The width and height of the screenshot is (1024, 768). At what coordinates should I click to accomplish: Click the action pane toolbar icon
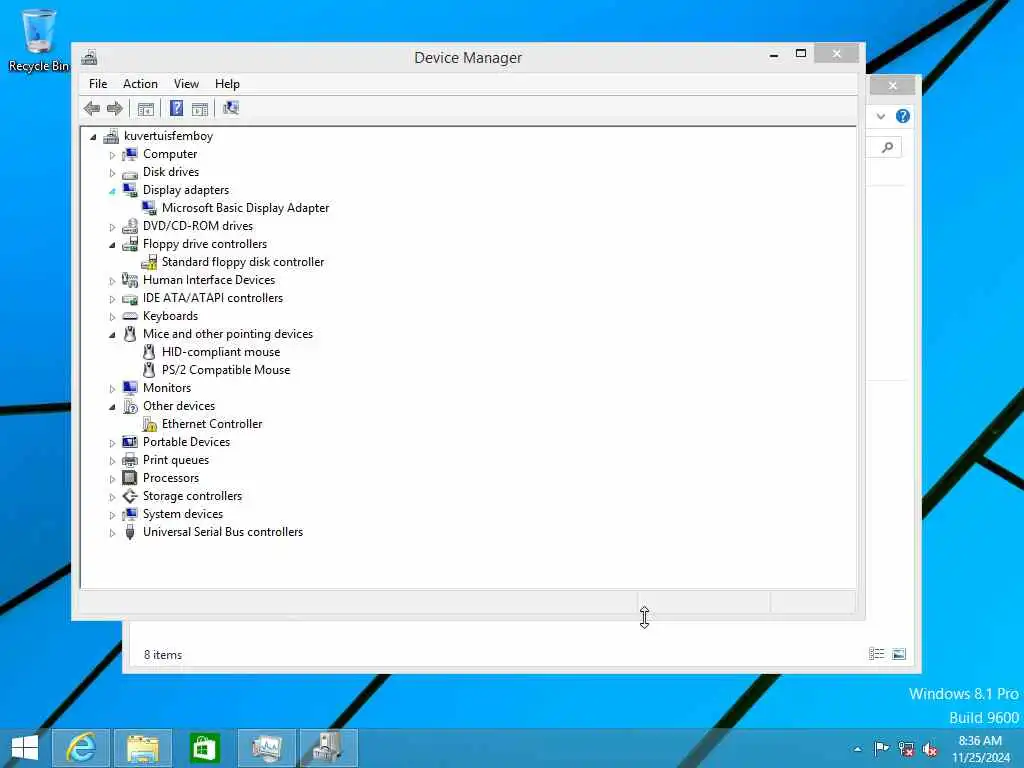200,108
